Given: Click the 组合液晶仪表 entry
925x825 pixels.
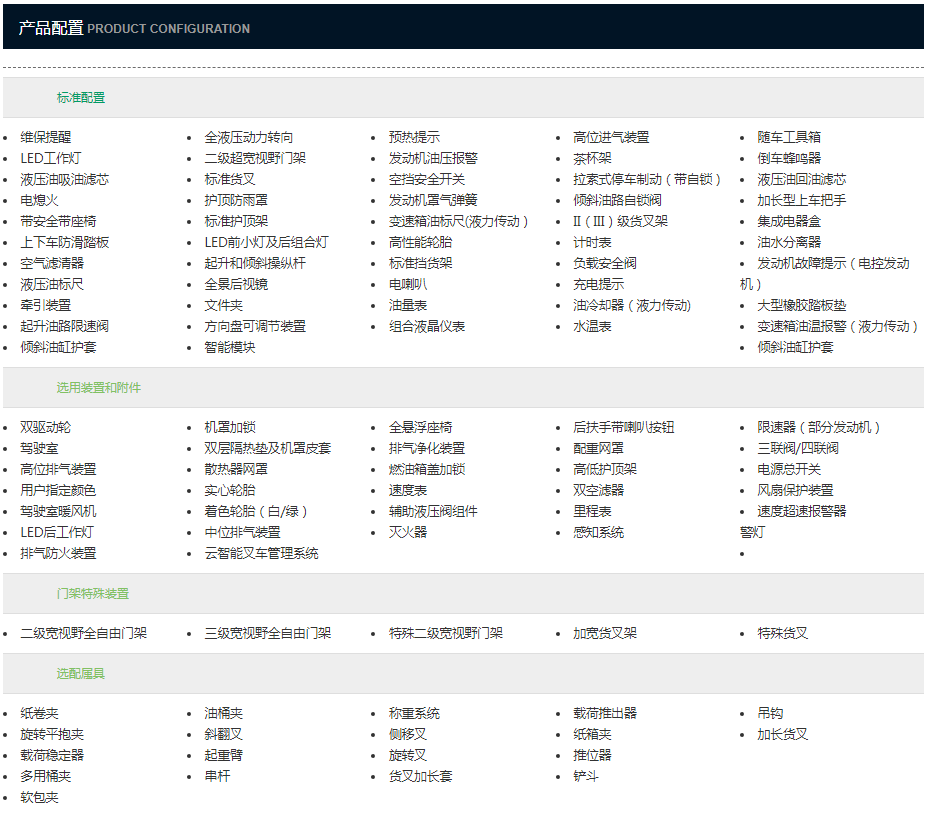Looking at the screenshot, I should pos(427,326).
